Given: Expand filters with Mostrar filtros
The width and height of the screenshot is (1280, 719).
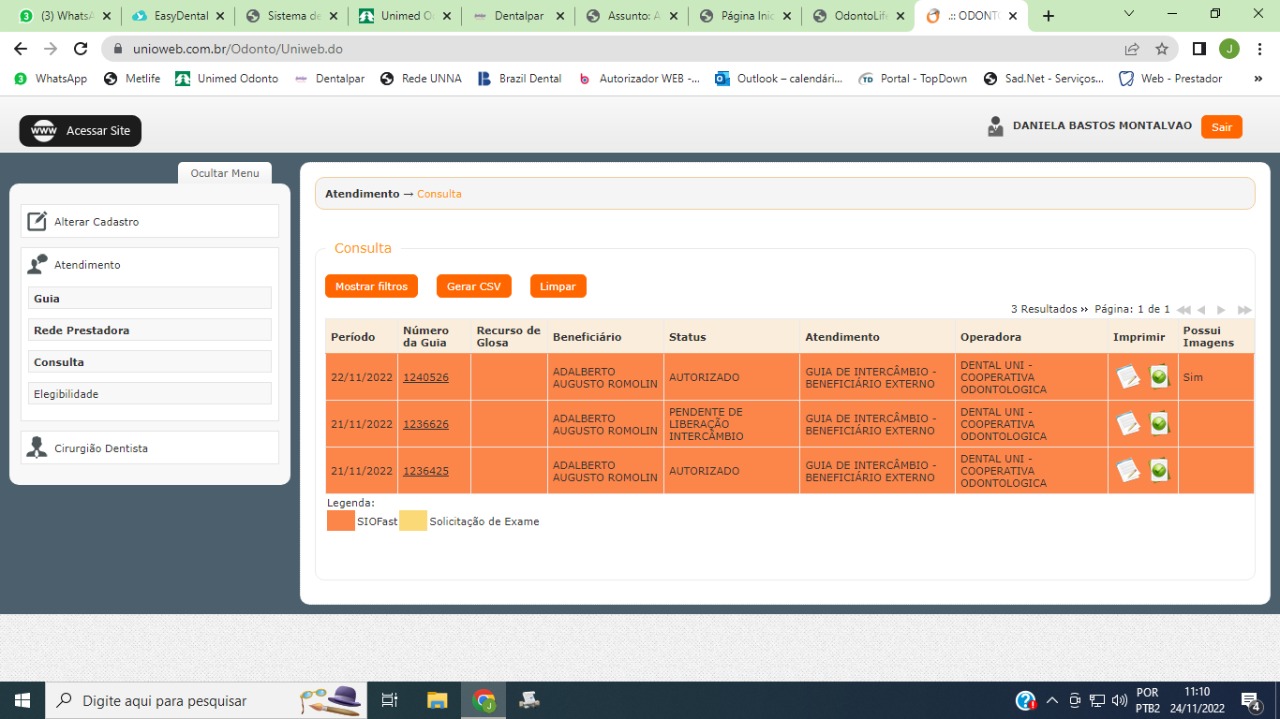Looking at the screenshot, I should click(x=371, y=287).
